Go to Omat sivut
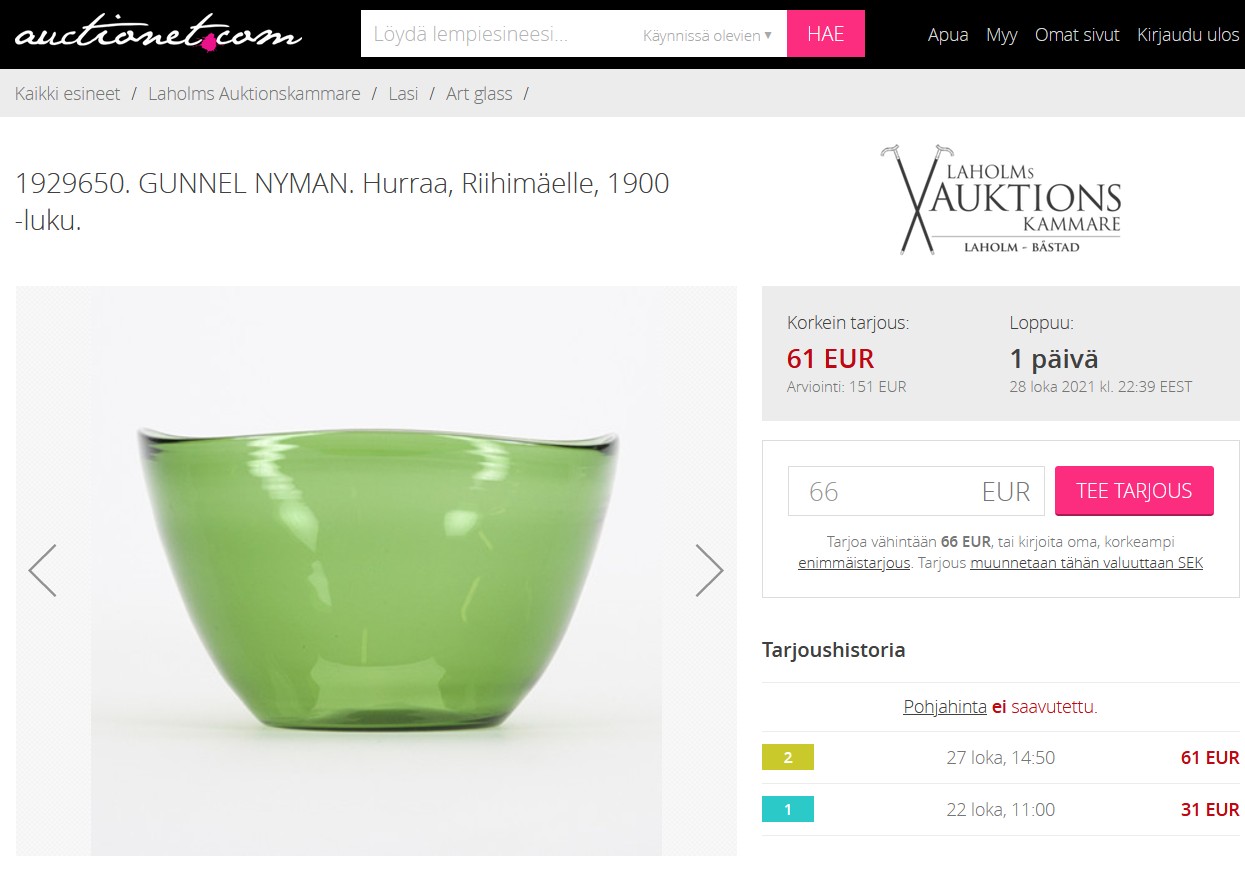Screen dimensions: 1245x870 tap(1077, 35)
